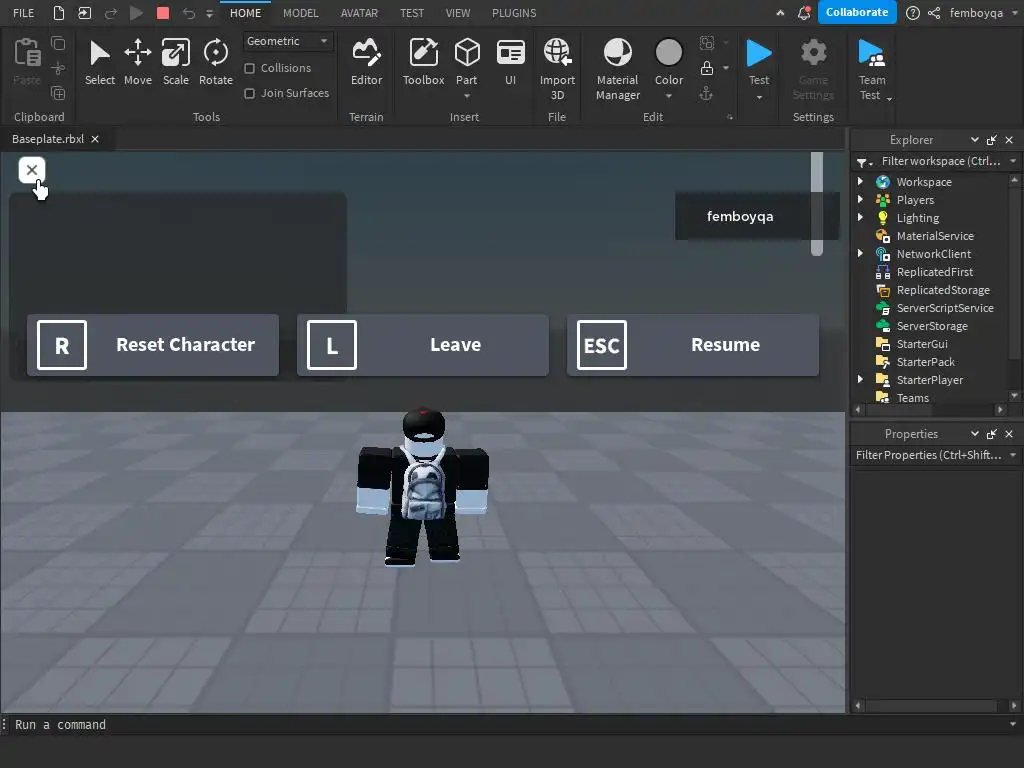Screen dimensions: 1024x768
Task: Activate the Scale tool
Action: coord(176,53)
